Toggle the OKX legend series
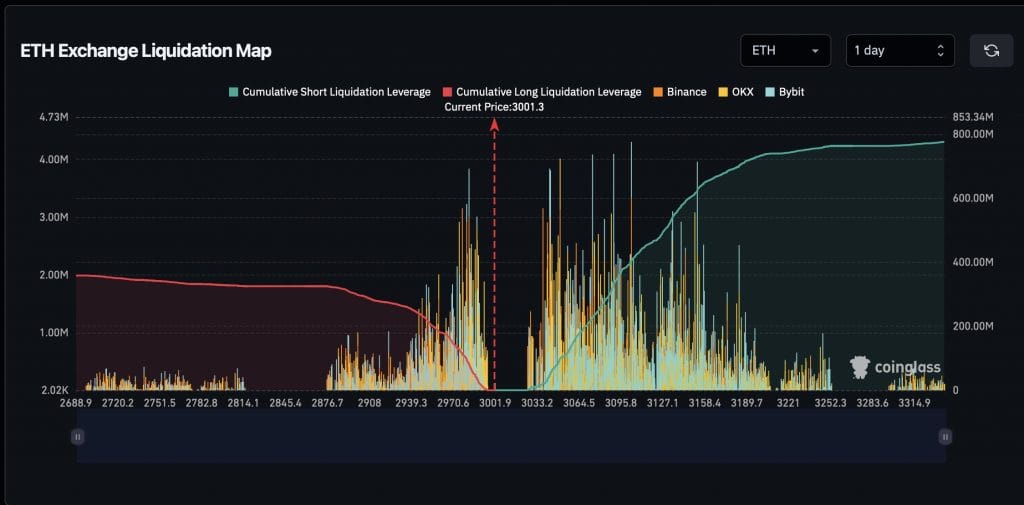The width and height of the screenshot is (1024, 505). pos(735,92)
